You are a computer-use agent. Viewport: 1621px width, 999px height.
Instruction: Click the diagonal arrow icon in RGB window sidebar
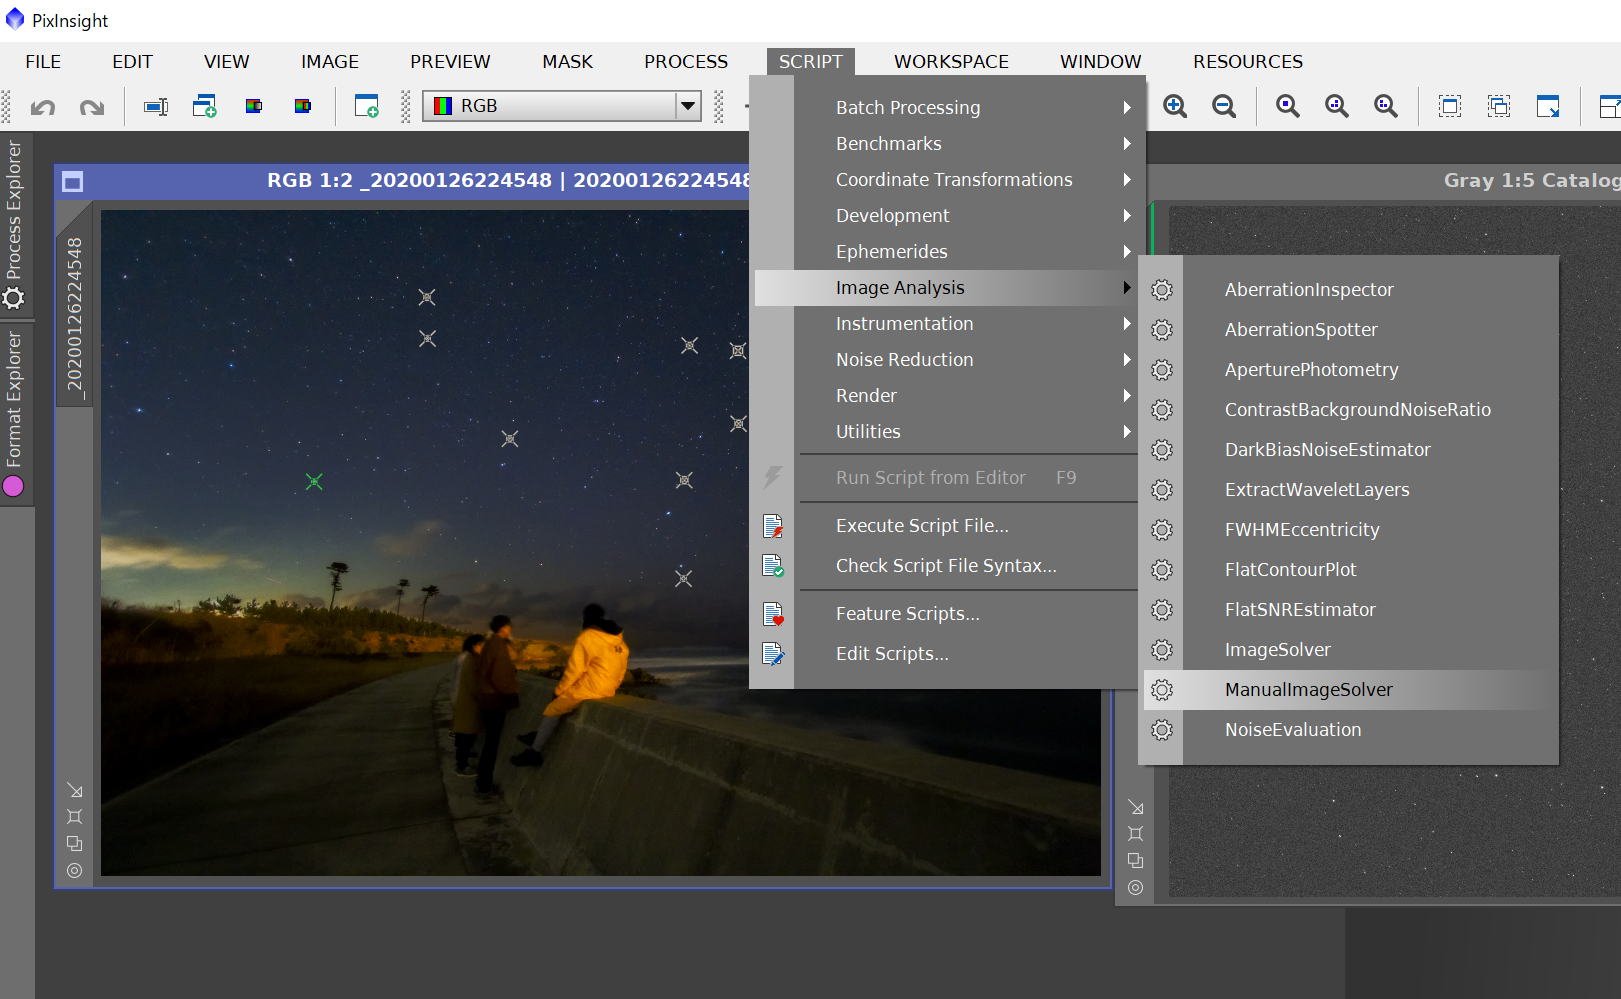(75, 791)
